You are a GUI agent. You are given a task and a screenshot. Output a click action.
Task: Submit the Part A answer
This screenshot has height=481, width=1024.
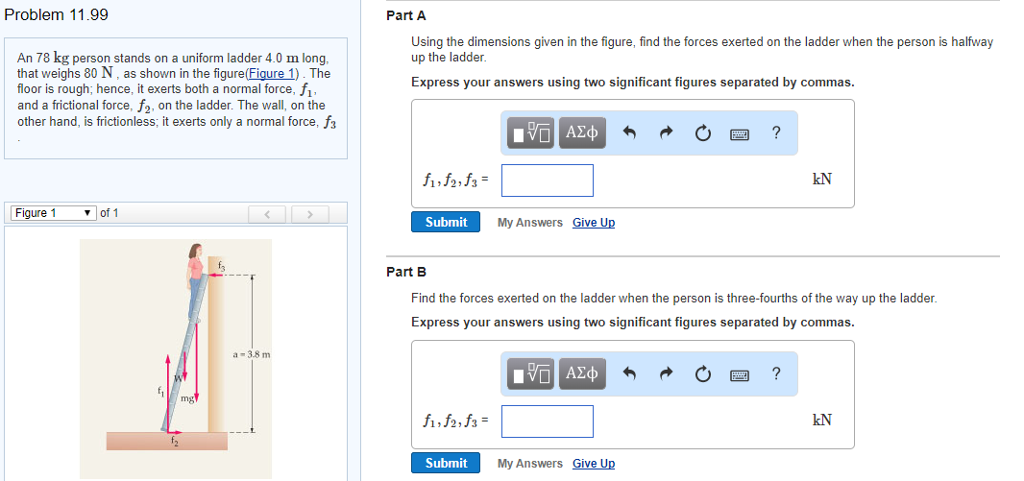click(x=445, y=222)
